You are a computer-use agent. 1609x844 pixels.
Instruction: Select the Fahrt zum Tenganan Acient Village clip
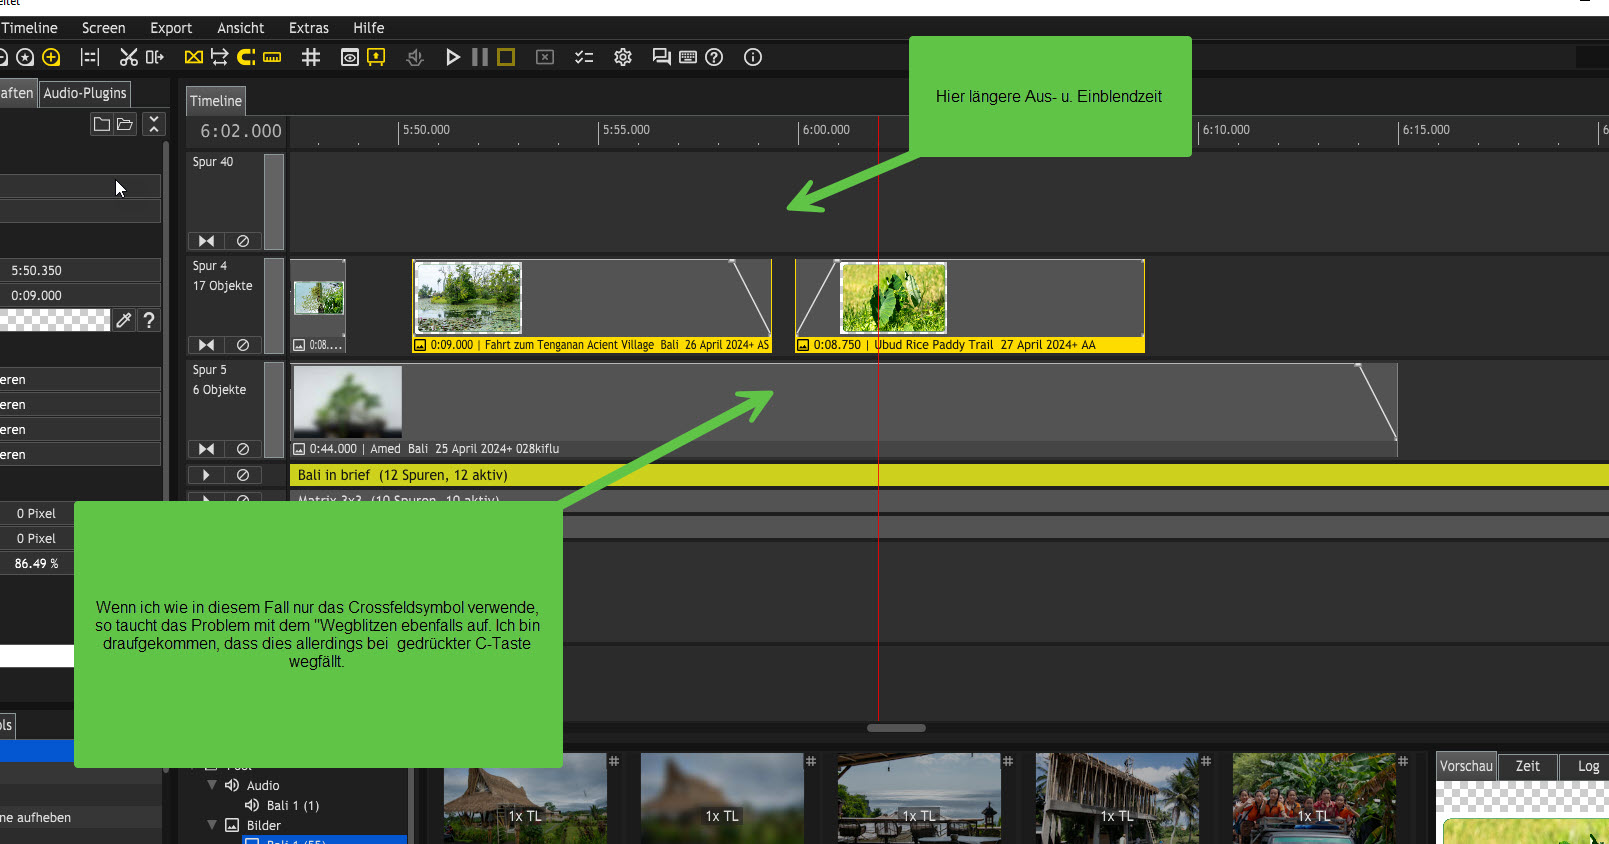coord(592,306)
